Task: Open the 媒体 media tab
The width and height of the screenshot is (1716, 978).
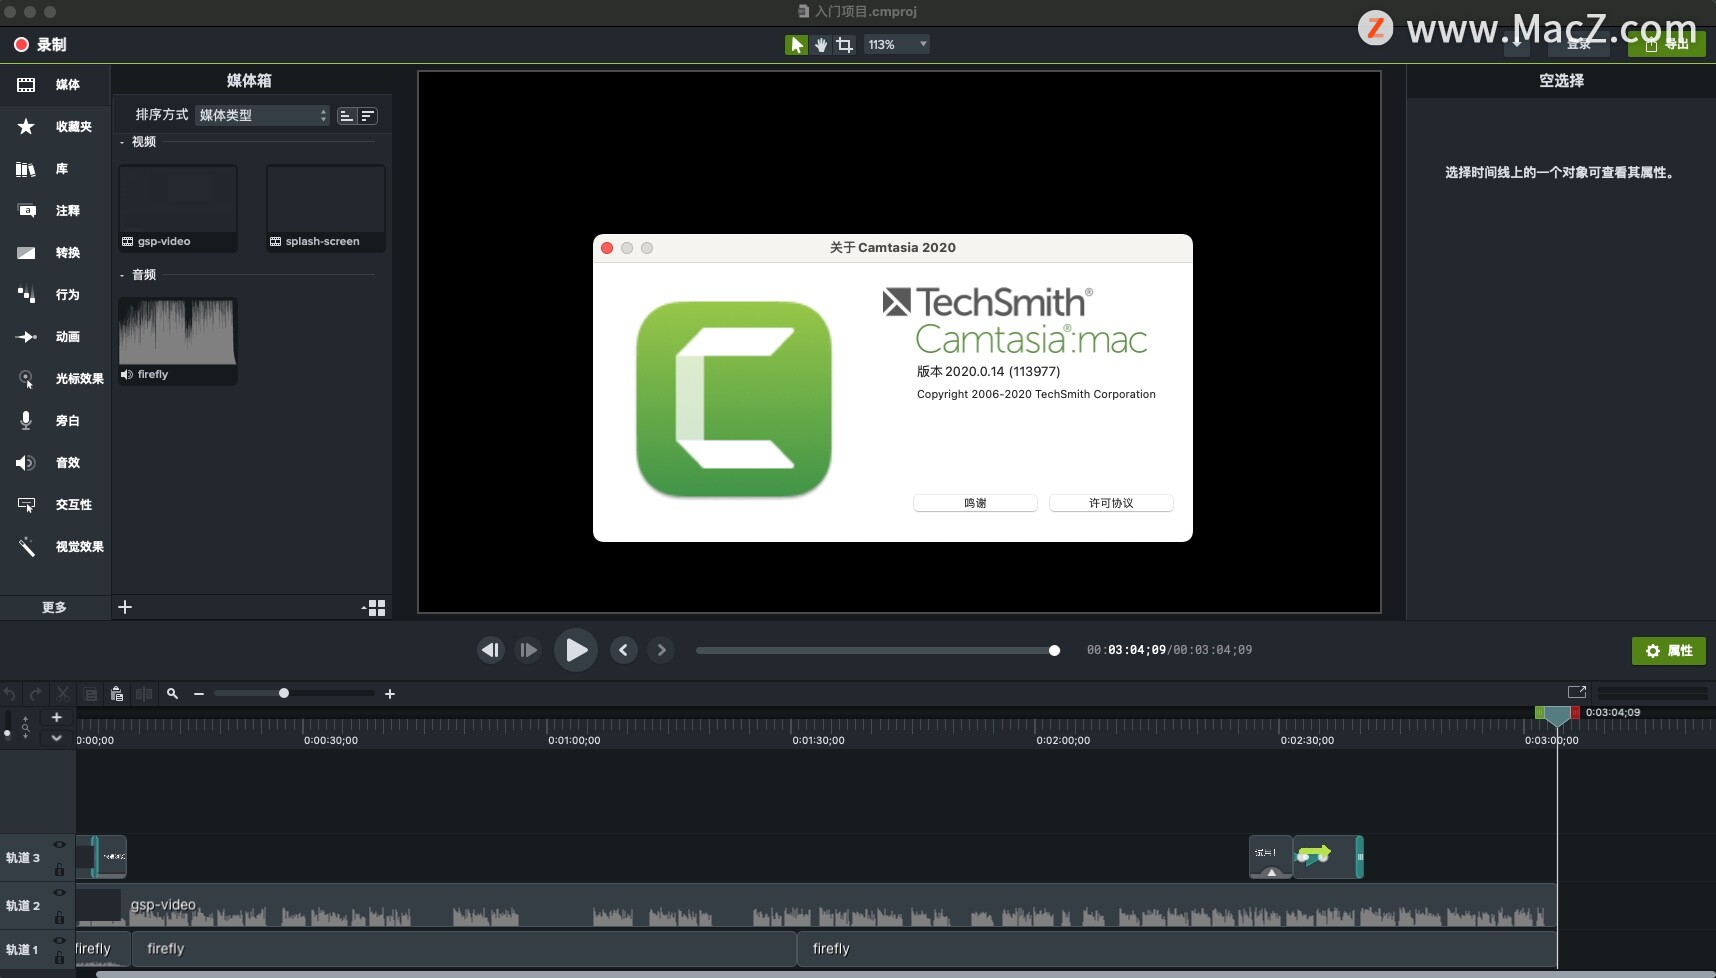Action: pyautogui.click(x=55, y=85)
